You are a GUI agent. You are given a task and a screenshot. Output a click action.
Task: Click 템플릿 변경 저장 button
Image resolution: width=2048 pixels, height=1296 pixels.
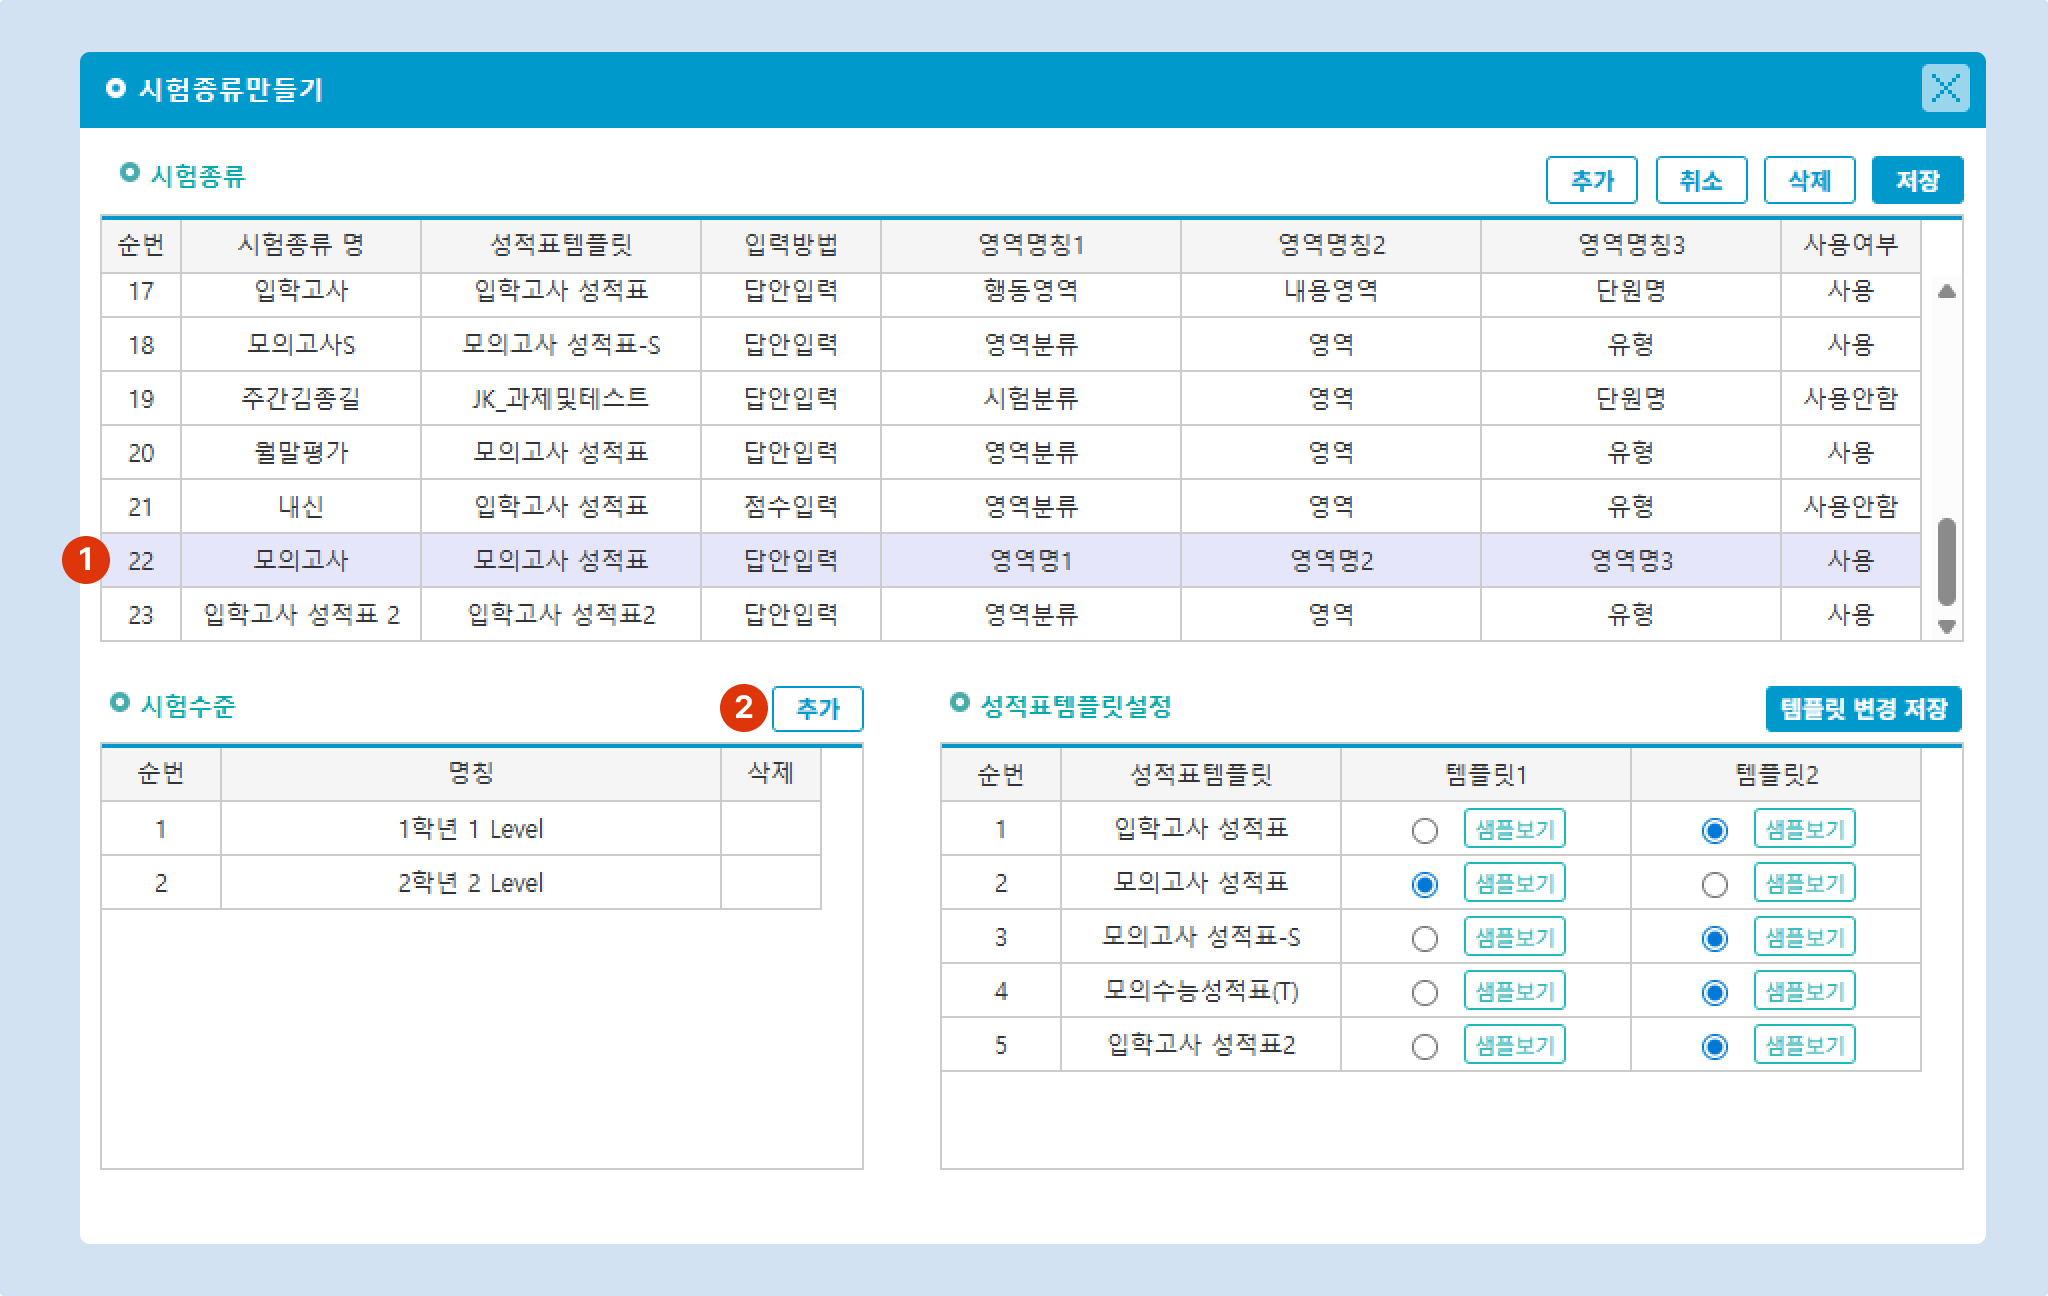tap(1863, 709)
